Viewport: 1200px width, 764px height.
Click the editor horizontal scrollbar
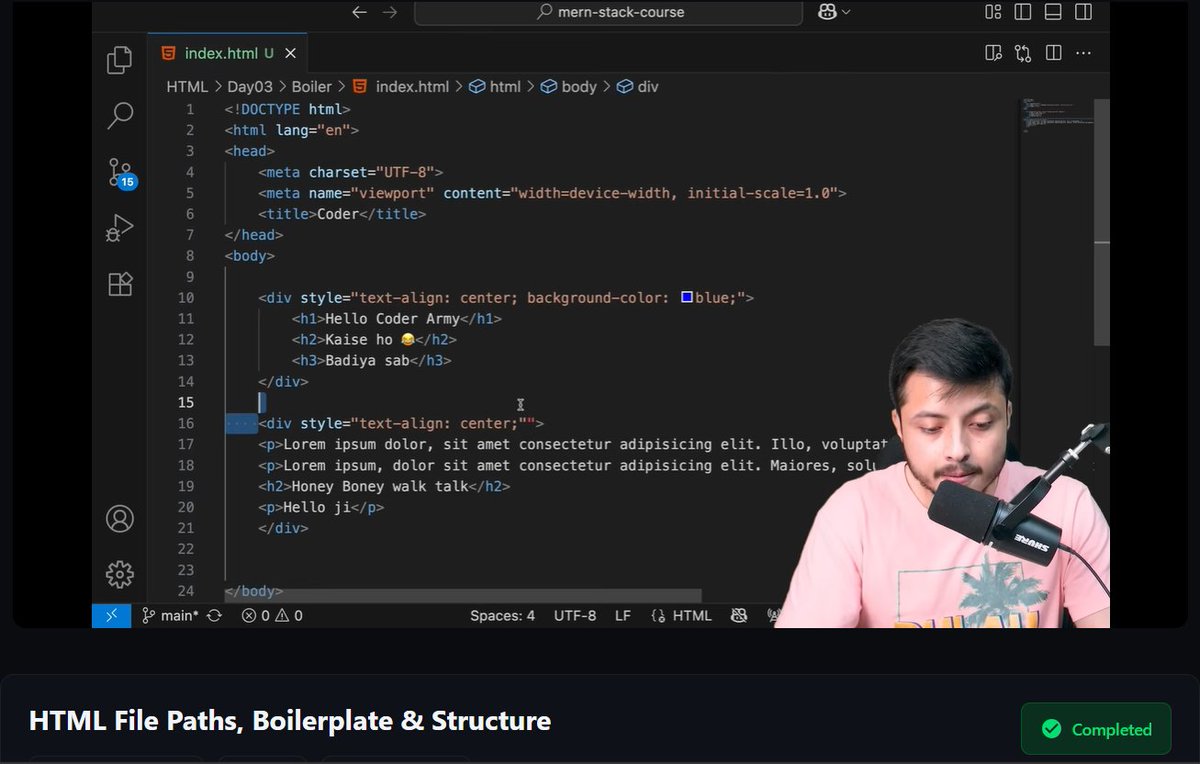(463, 595)
